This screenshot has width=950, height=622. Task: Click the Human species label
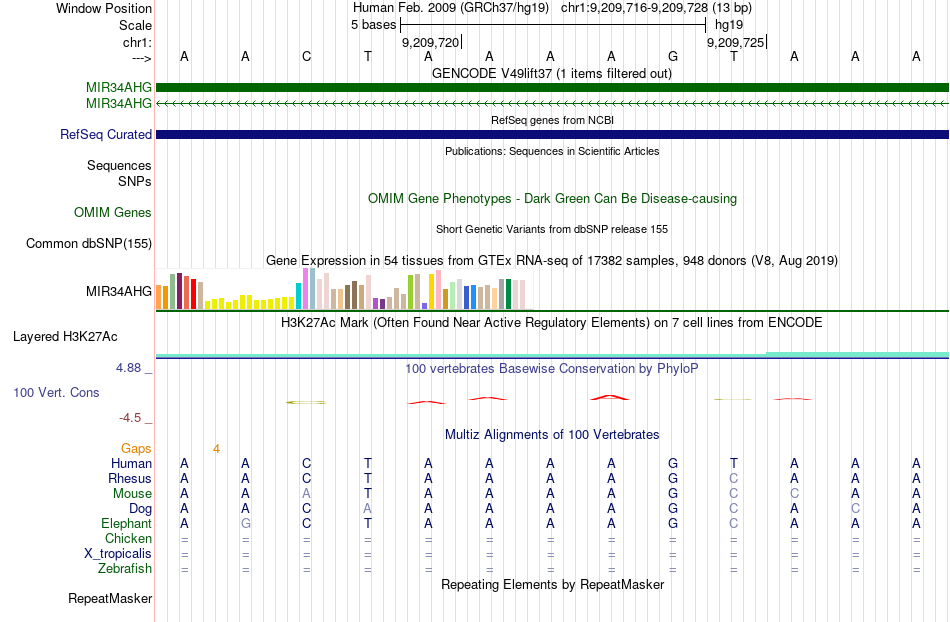pyautogui.click(x=131, y=463)
